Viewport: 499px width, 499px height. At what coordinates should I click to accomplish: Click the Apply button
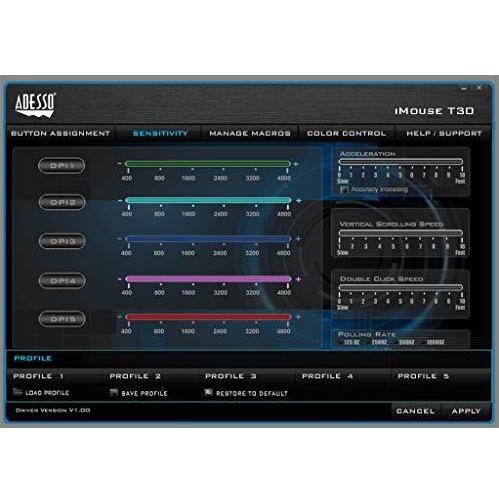(466, 411)
